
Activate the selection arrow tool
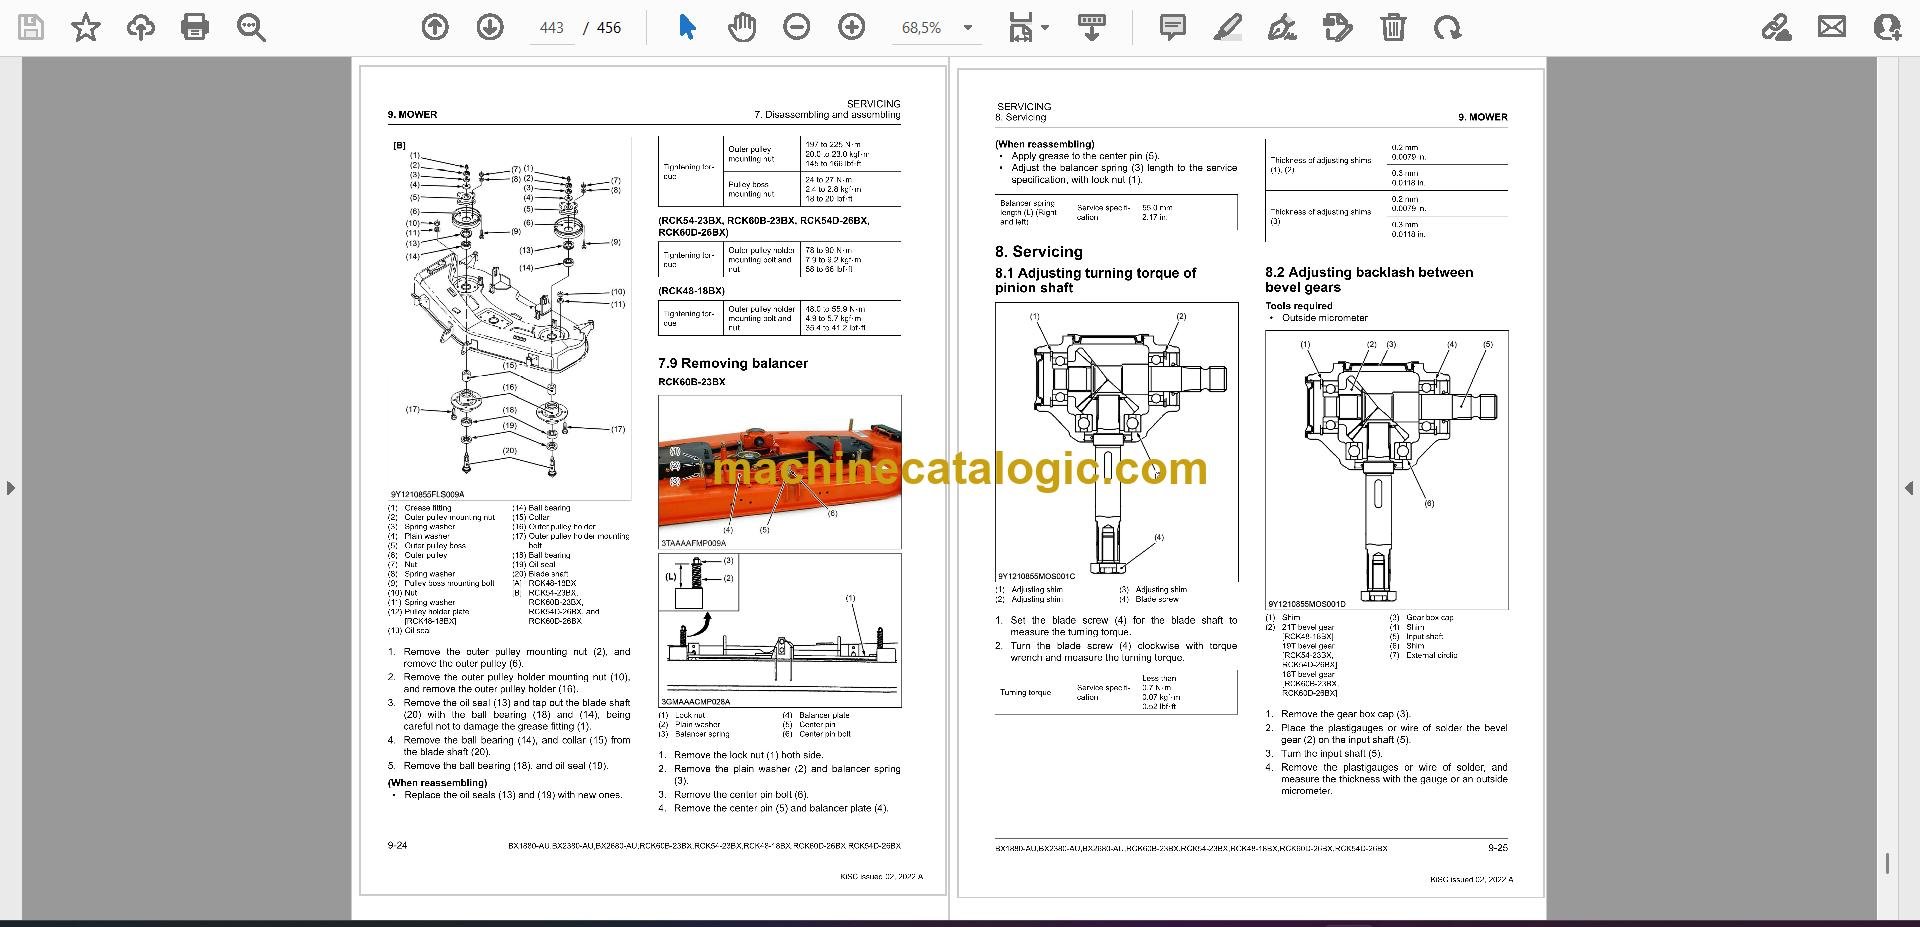(687, 27)
